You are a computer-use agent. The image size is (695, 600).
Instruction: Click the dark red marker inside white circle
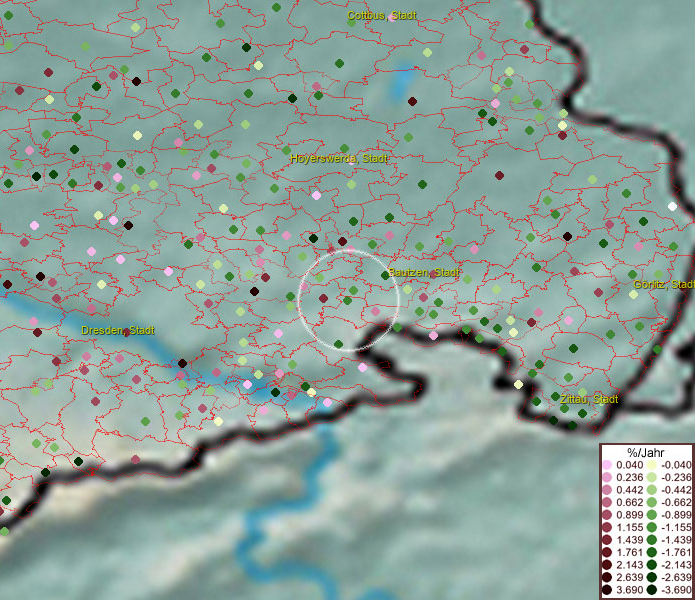pos(323,298)
